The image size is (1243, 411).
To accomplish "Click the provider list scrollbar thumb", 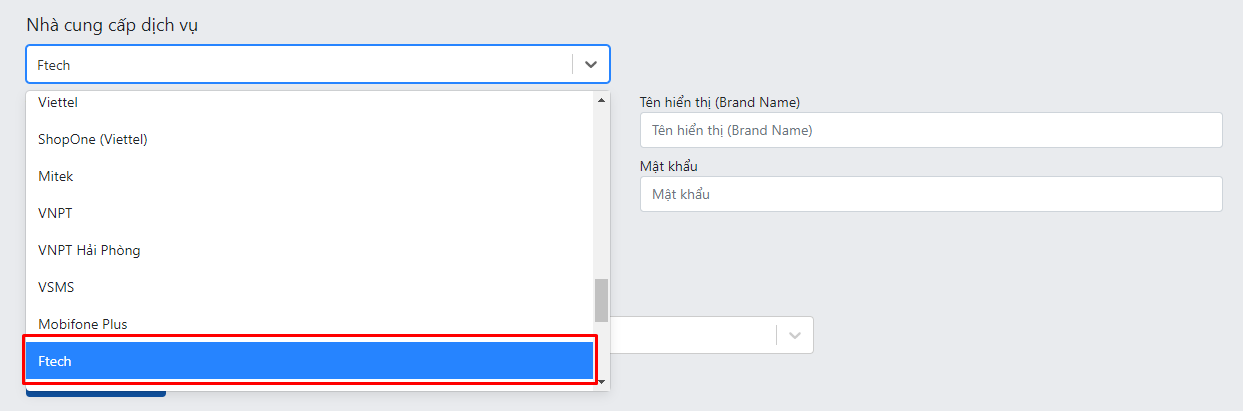I will [x=601, y=300].
